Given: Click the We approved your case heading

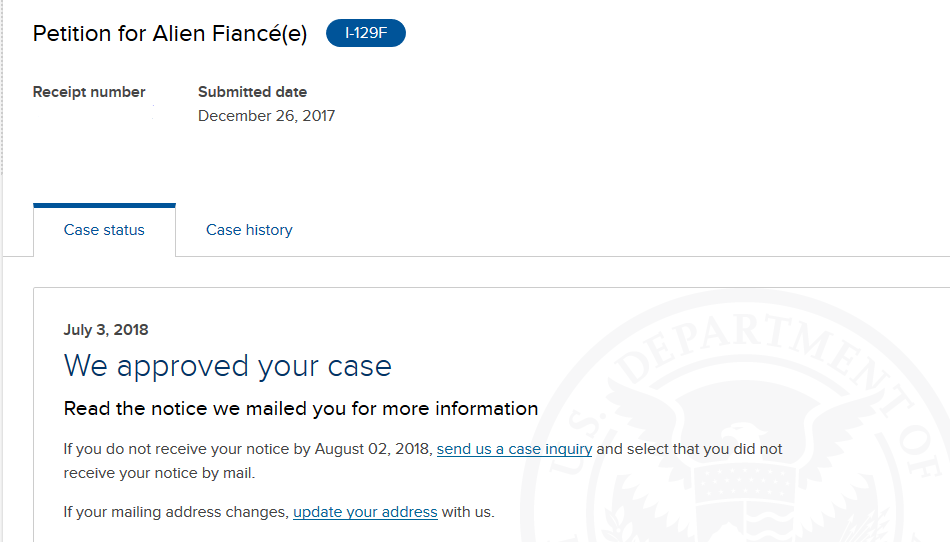Looking at the screenshot, I should point(228,366).
